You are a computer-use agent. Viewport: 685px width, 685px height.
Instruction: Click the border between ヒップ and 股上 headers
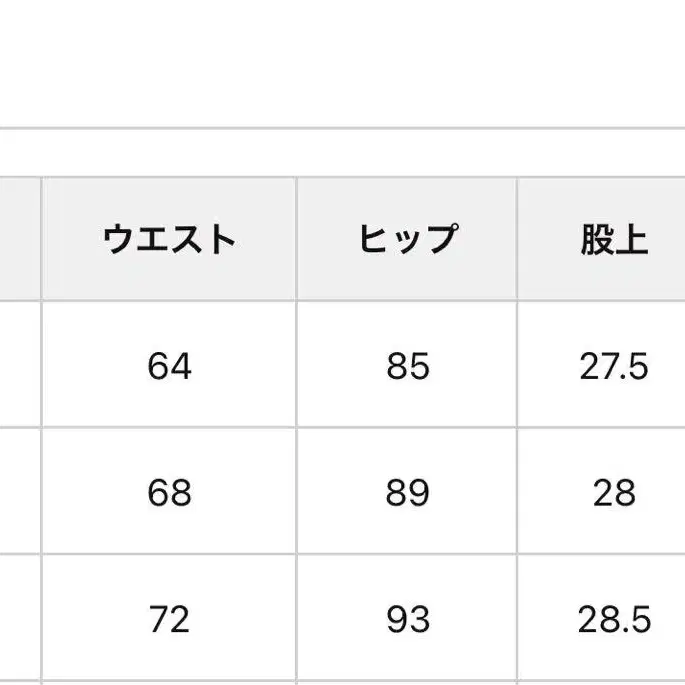(x=517, y=239)
